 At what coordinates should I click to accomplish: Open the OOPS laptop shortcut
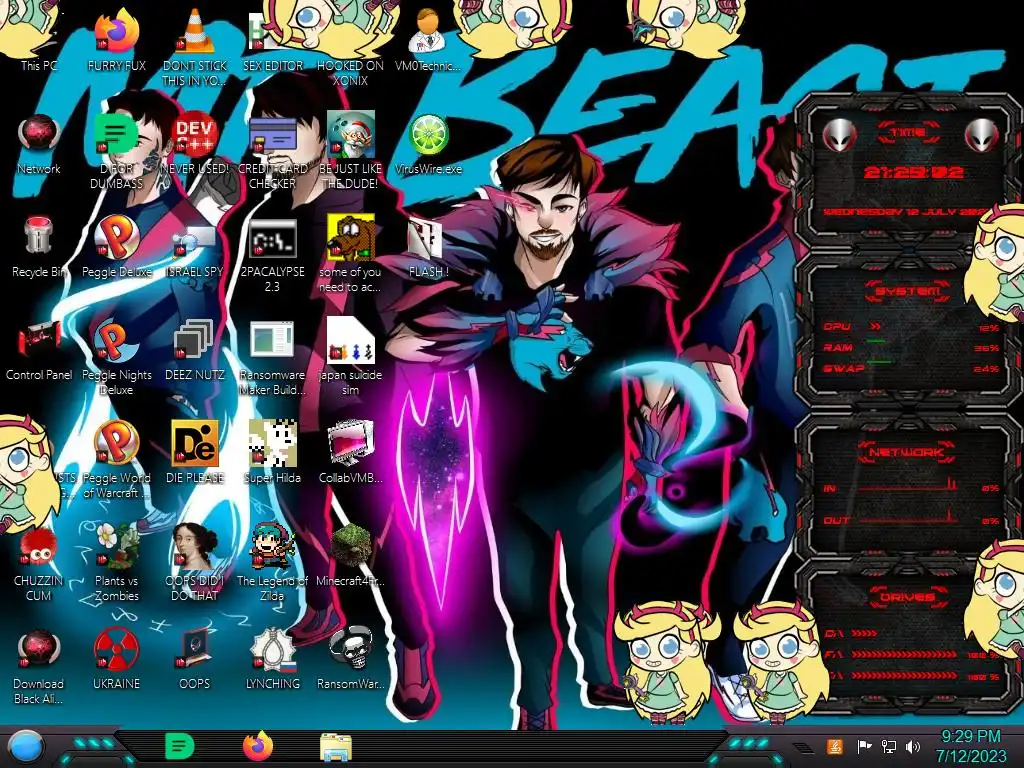tap(195, 658)
